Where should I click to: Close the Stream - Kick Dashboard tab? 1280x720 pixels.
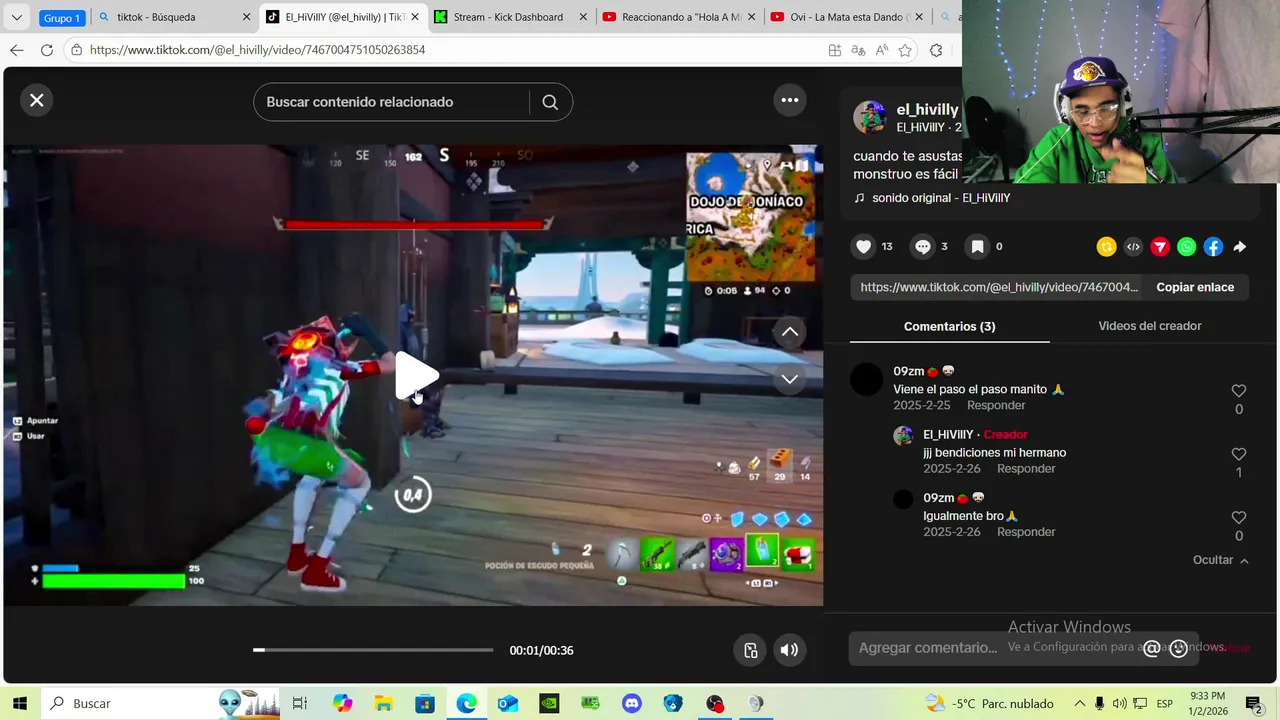point(583,17)
